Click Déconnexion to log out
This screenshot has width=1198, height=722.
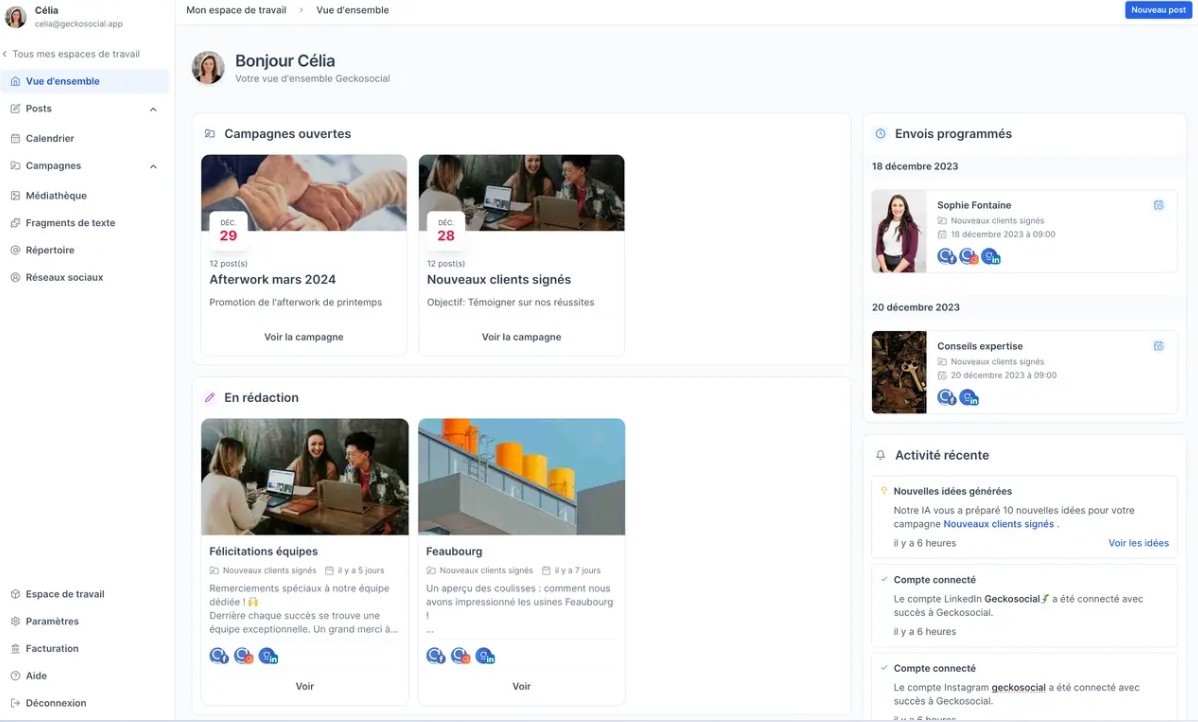point(56,703)
